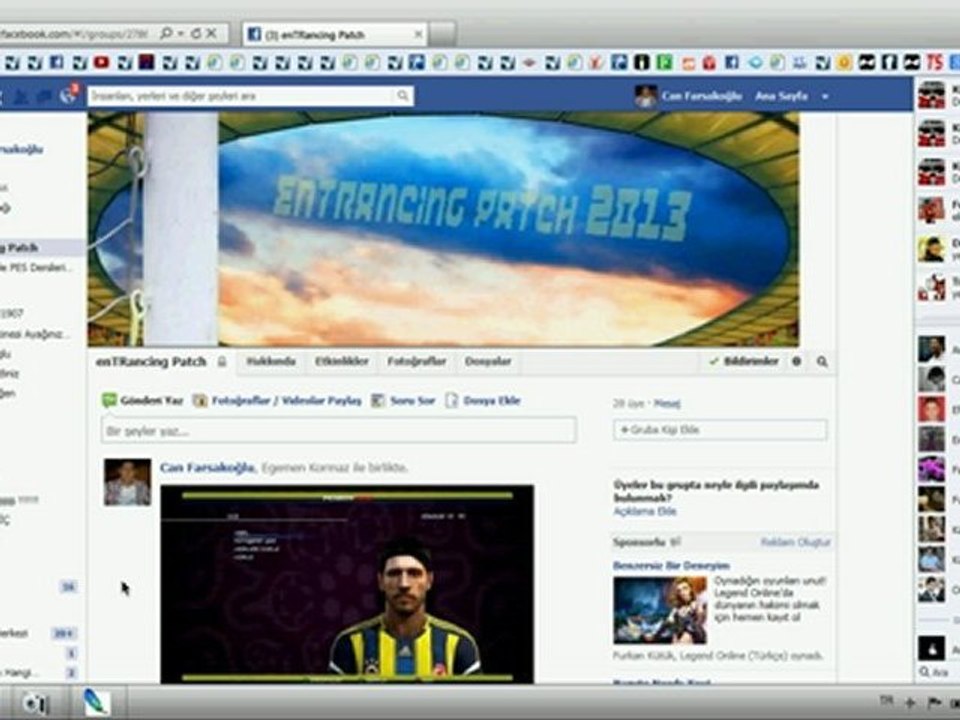The image size is (960, 720).
Task: Select the highlighted Patch group in left sidebar
Action: click(42, 248)
